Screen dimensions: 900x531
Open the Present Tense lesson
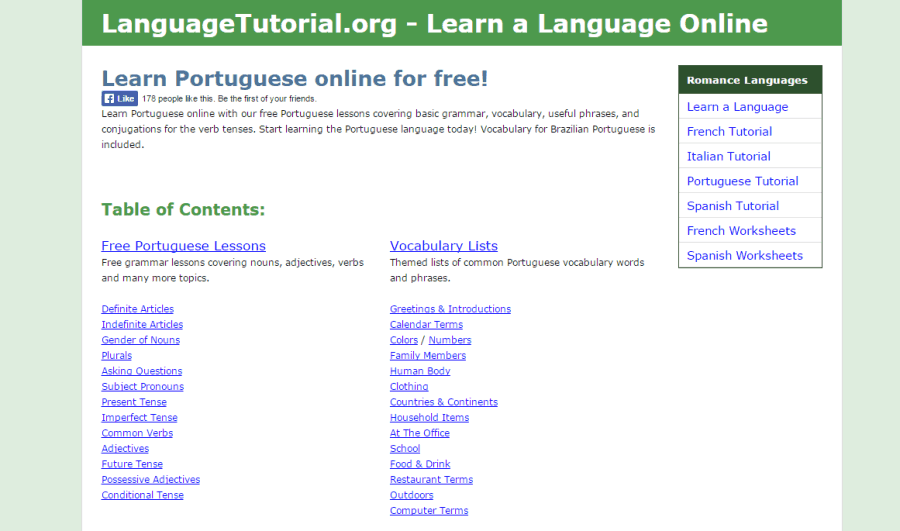tap(134, 402)
